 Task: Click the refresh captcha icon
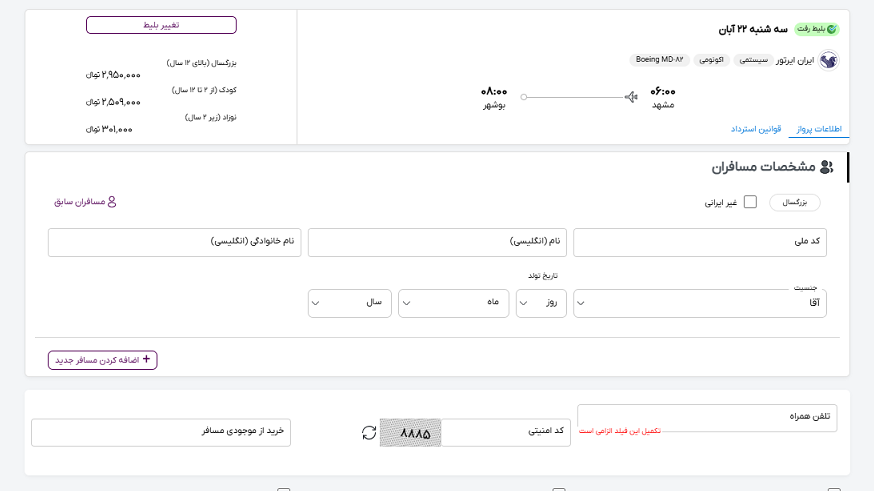pos(369,432)
